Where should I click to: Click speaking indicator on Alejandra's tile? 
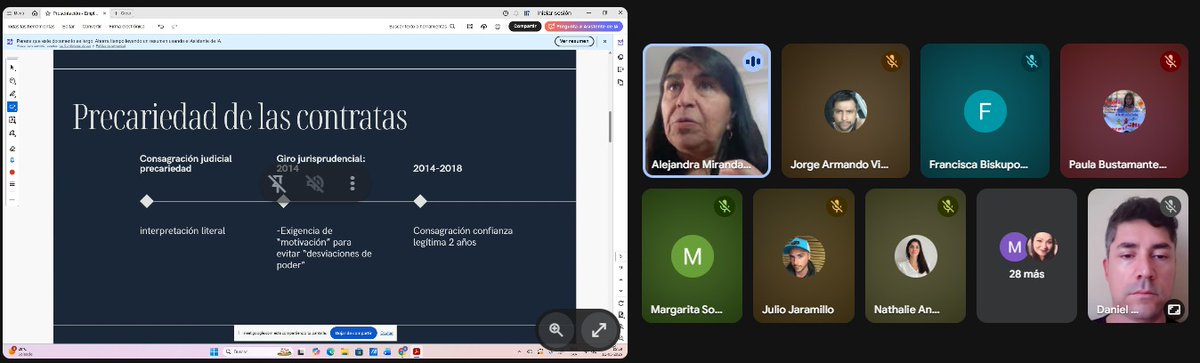tap(753, 61)
